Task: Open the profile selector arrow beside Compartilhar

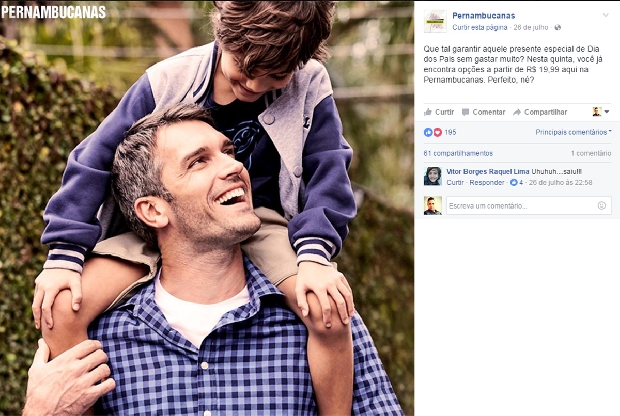Action: click(x=607, y=112)
